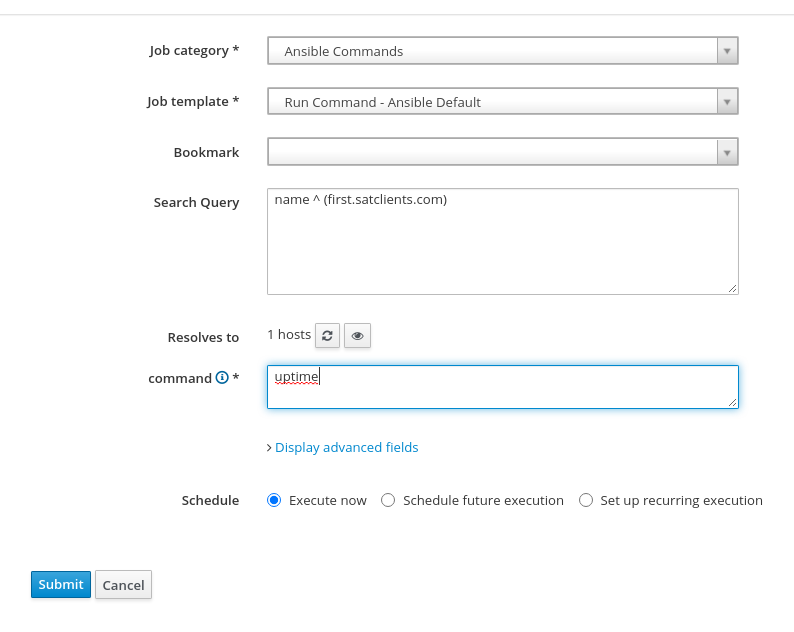Click the refresh hosts count icon
Screen dimensions: 794x632
click(x=327, y=336)
